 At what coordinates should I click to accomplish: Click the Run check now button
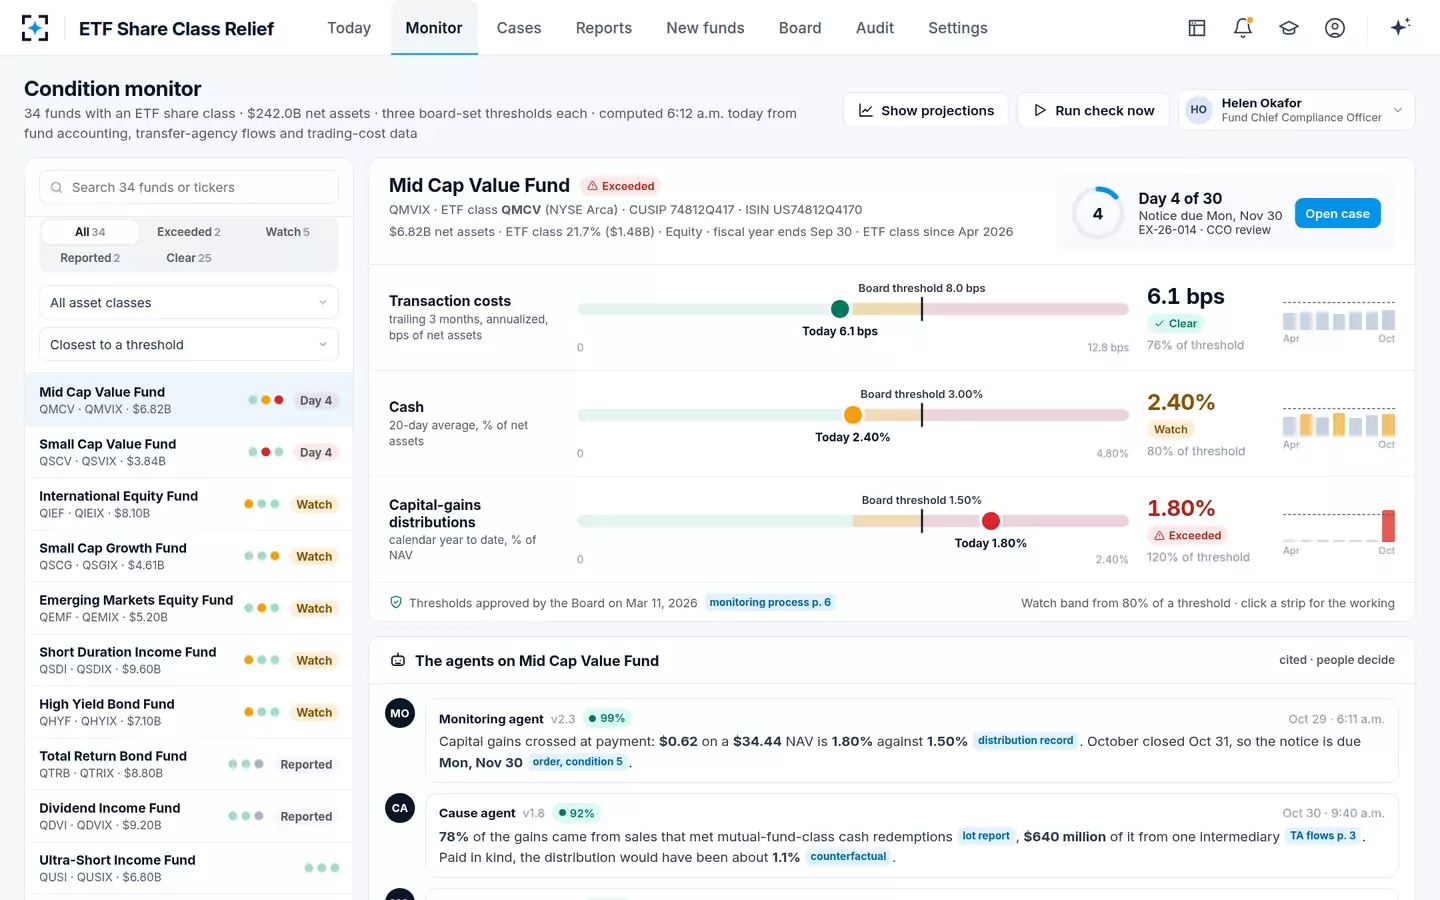pyautogui.click(x=1094, y=110)
